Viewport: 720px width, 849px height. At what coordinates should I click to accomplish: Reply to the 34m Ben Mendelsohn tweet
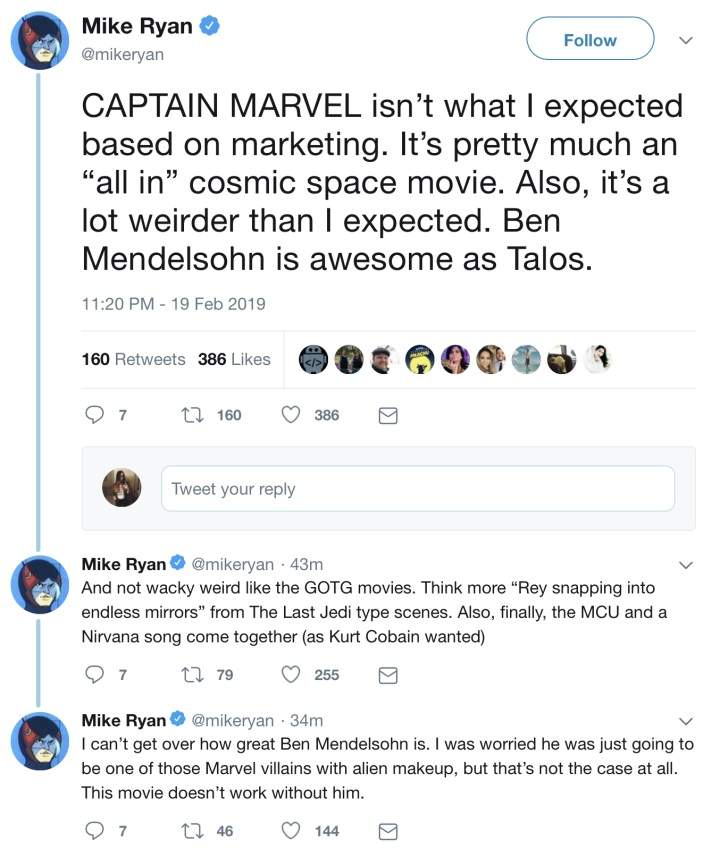[97, 830]
